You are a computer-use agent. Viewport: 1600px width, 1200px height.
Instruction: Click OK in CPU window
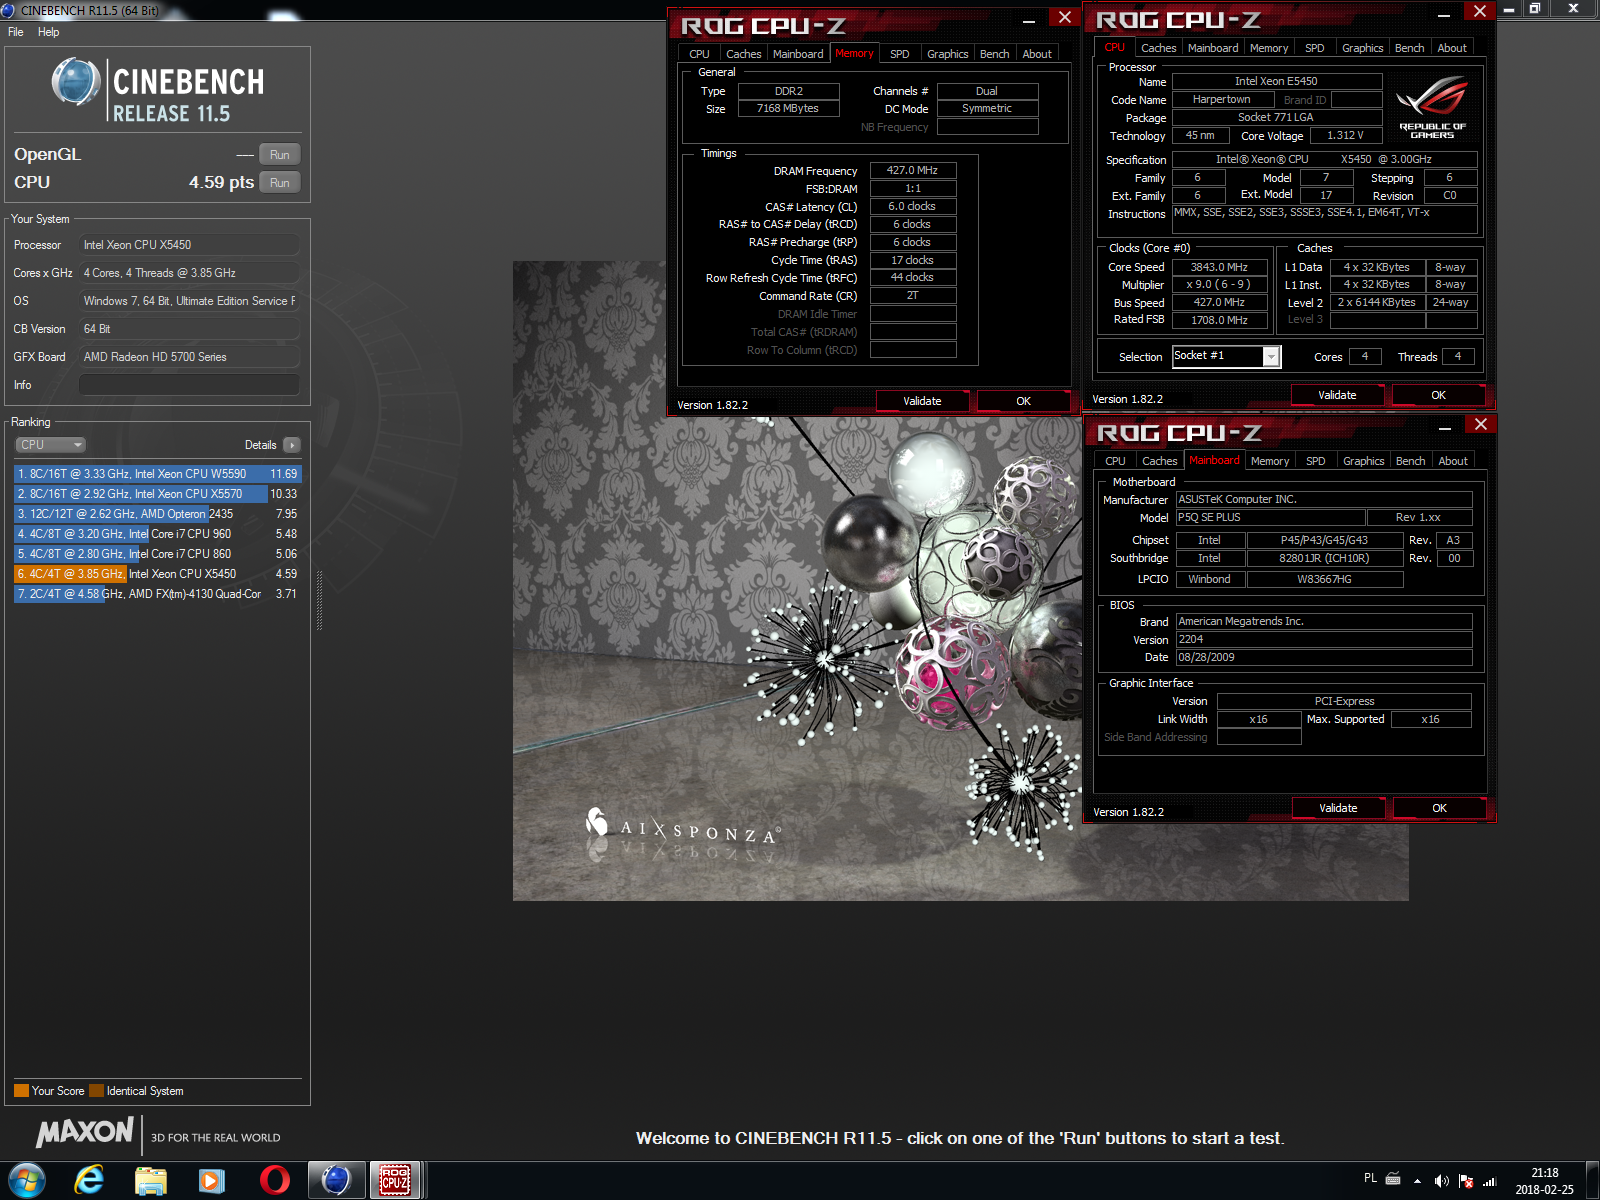(1438, 395)
